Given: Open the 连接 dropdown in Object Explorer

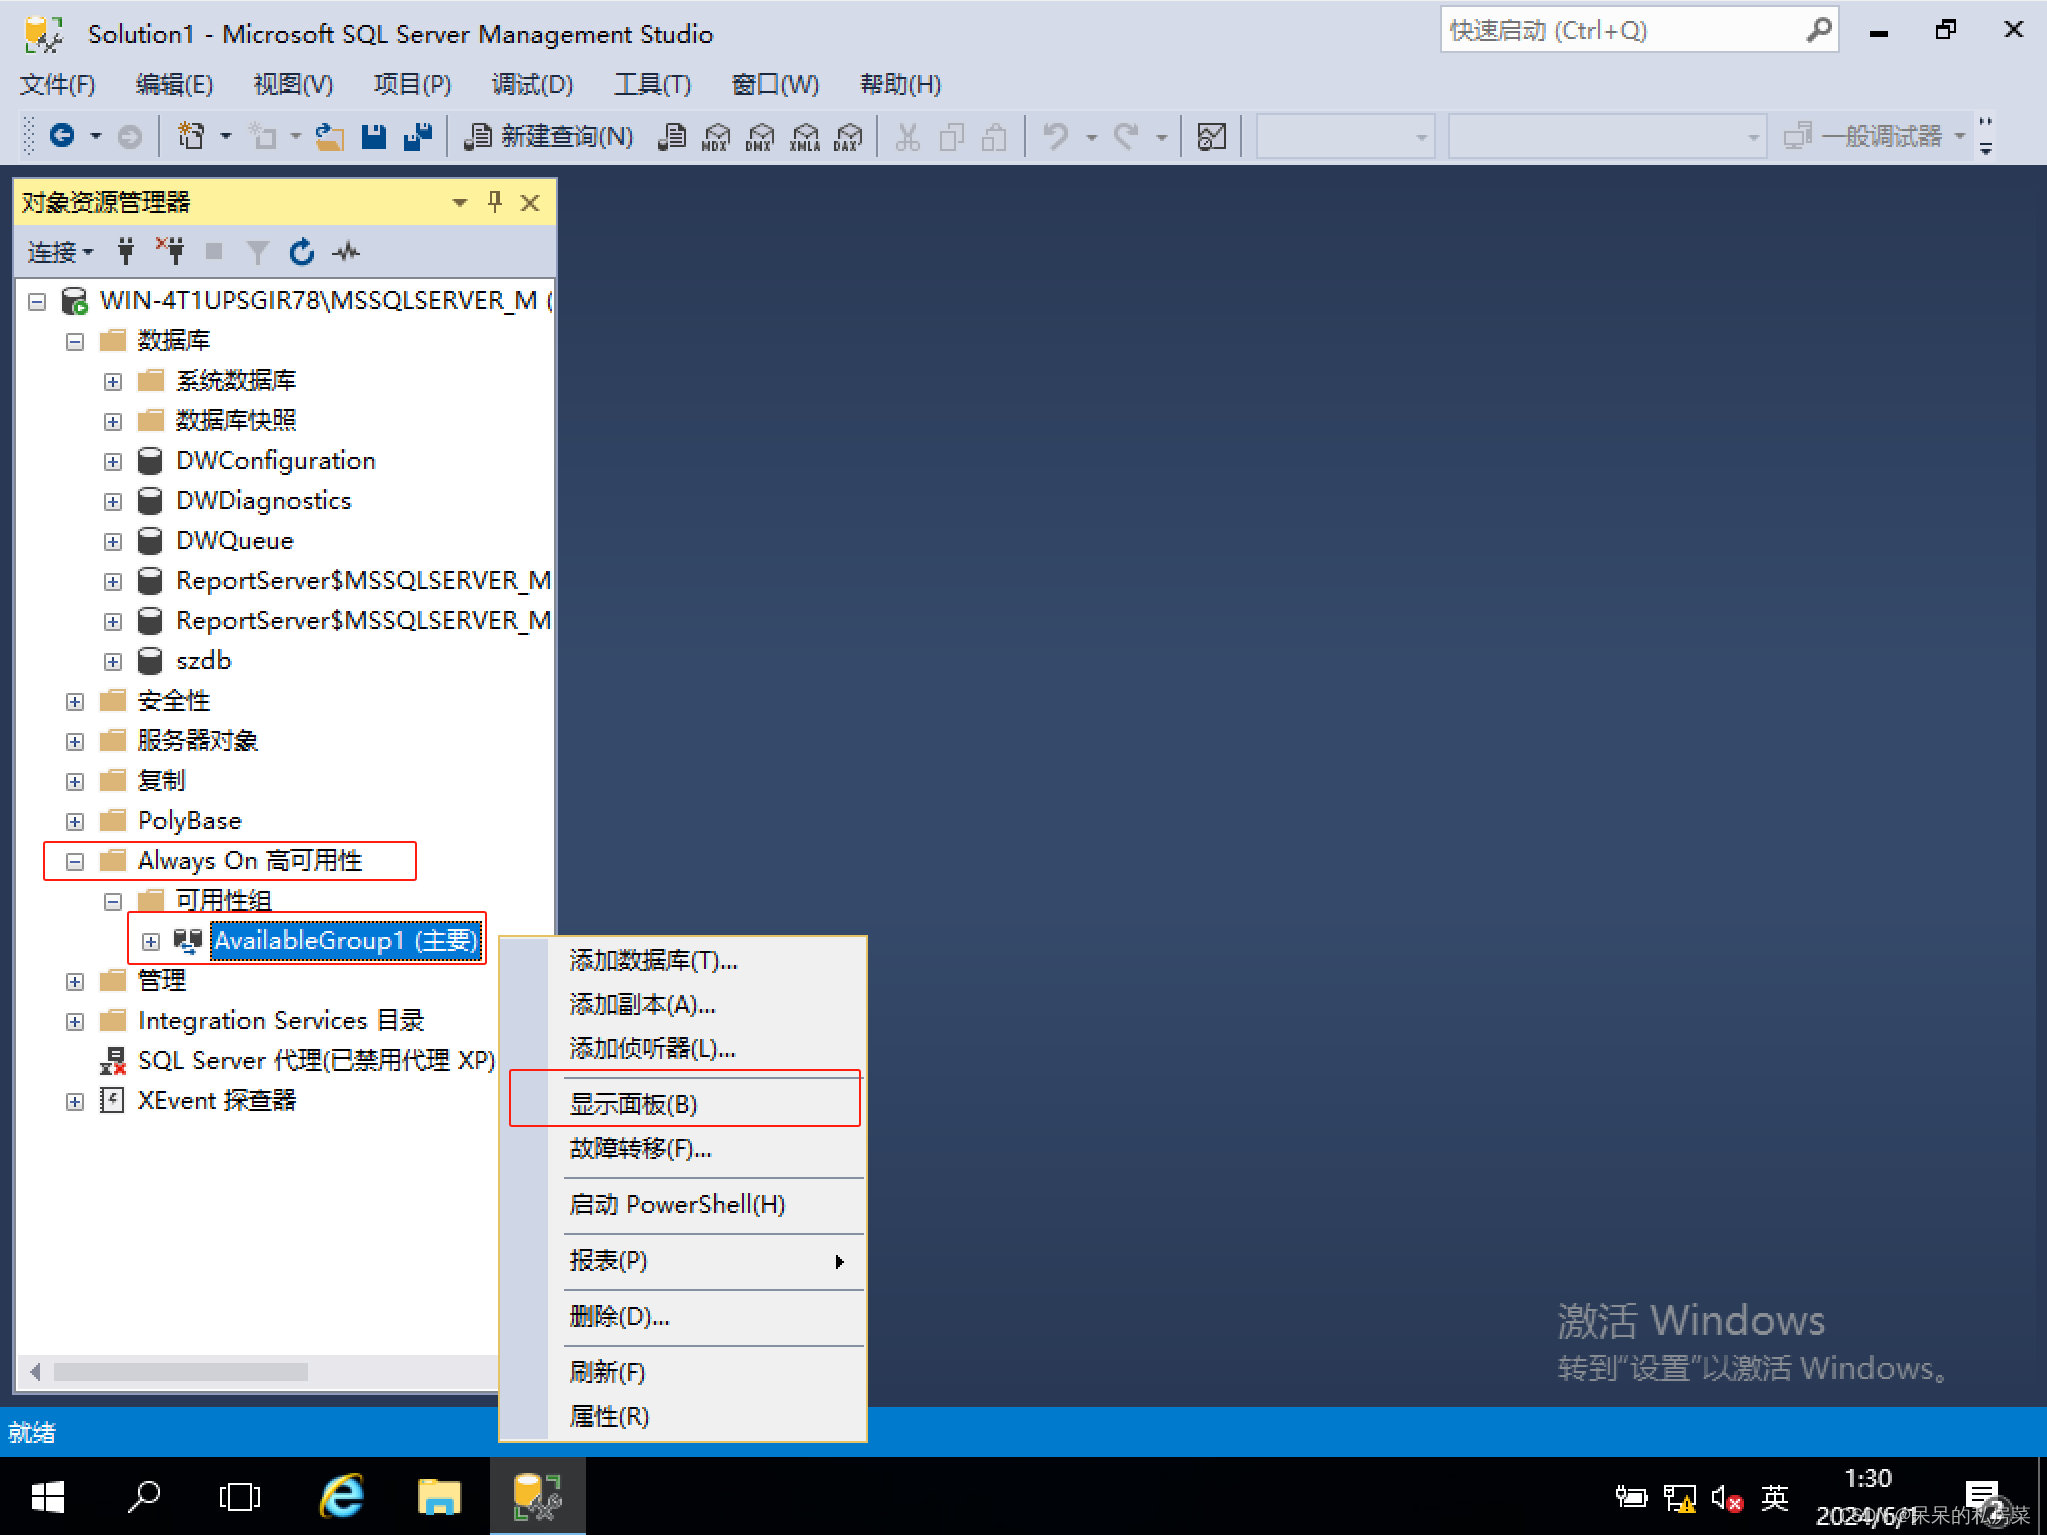Looking at the screenshot, I should (60, 251).
